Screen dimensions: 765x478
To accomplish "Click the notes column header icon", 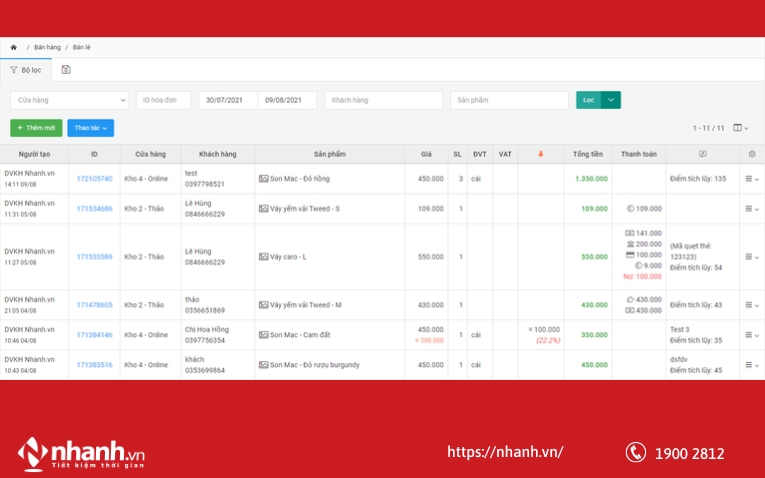I will 702,154.
